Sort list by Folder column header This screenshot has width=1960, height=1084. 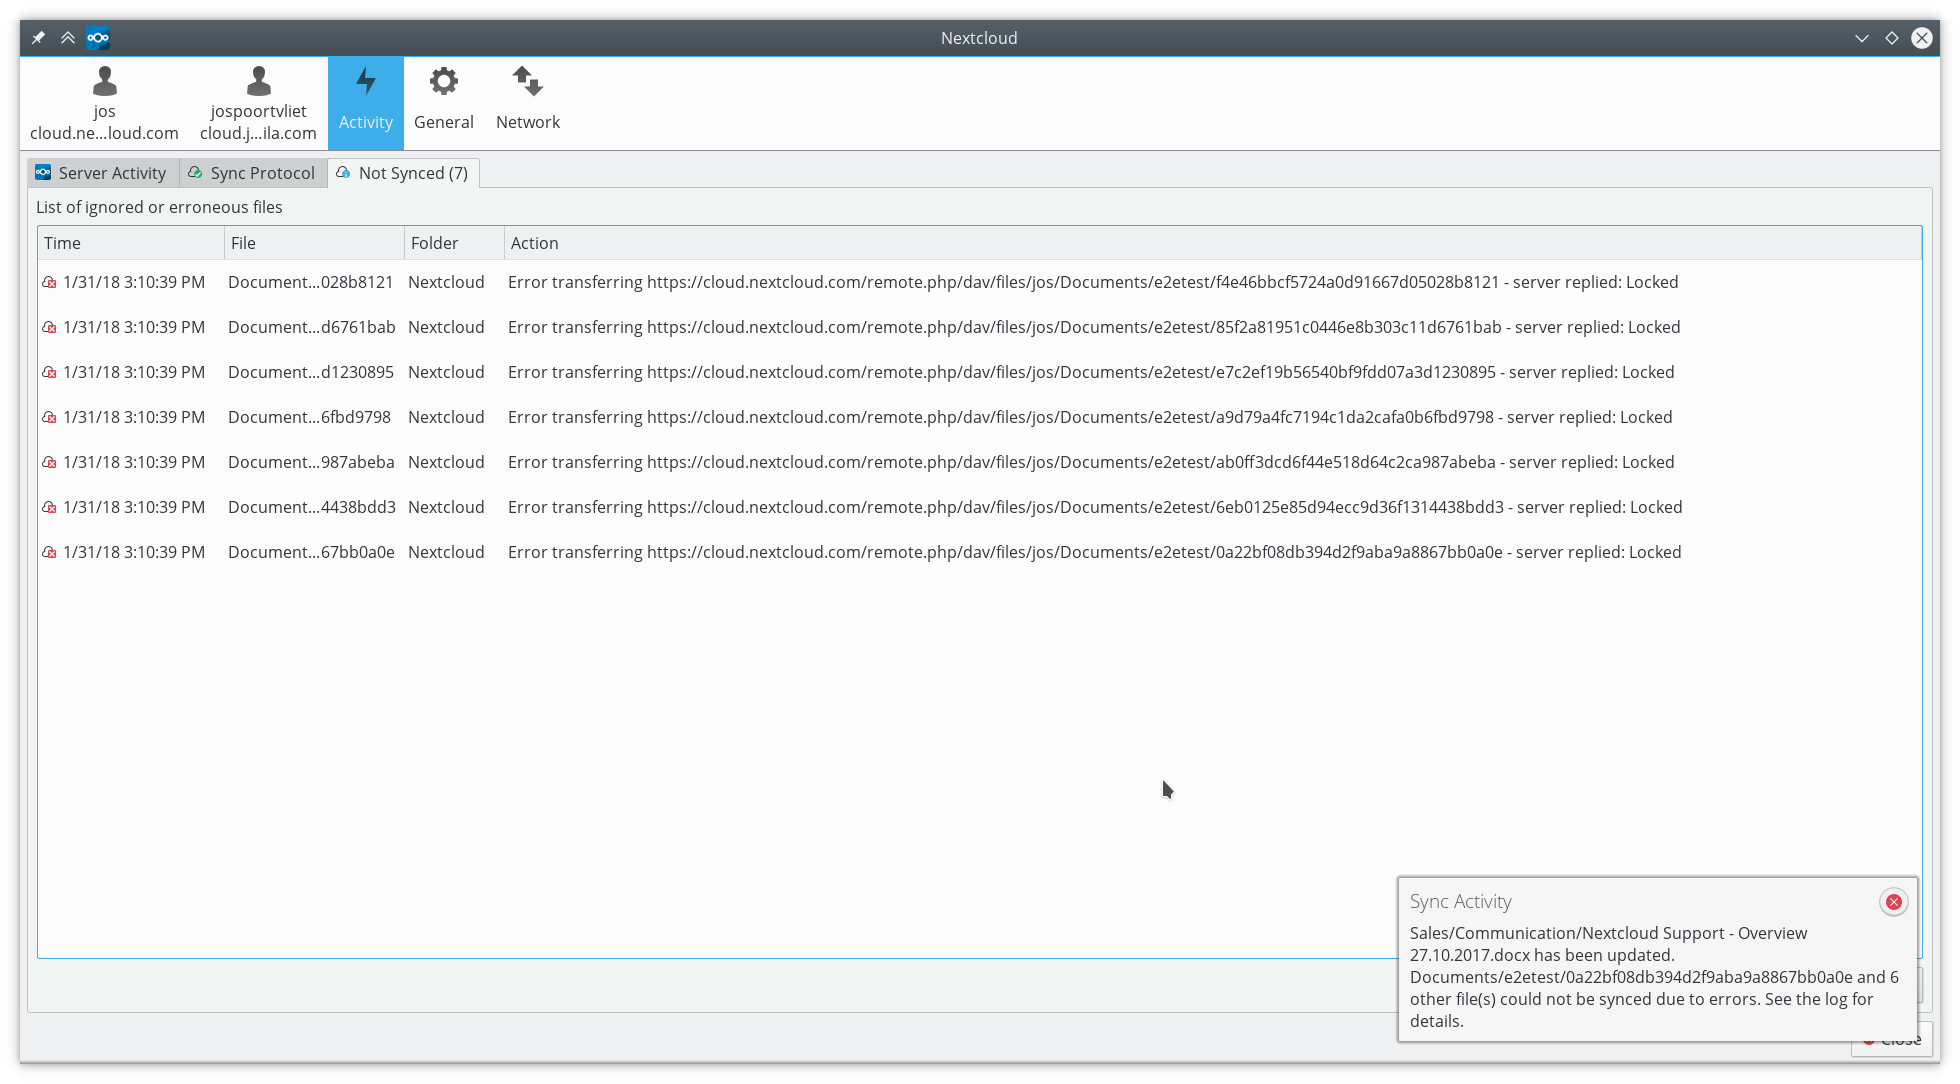click(455, 243)
